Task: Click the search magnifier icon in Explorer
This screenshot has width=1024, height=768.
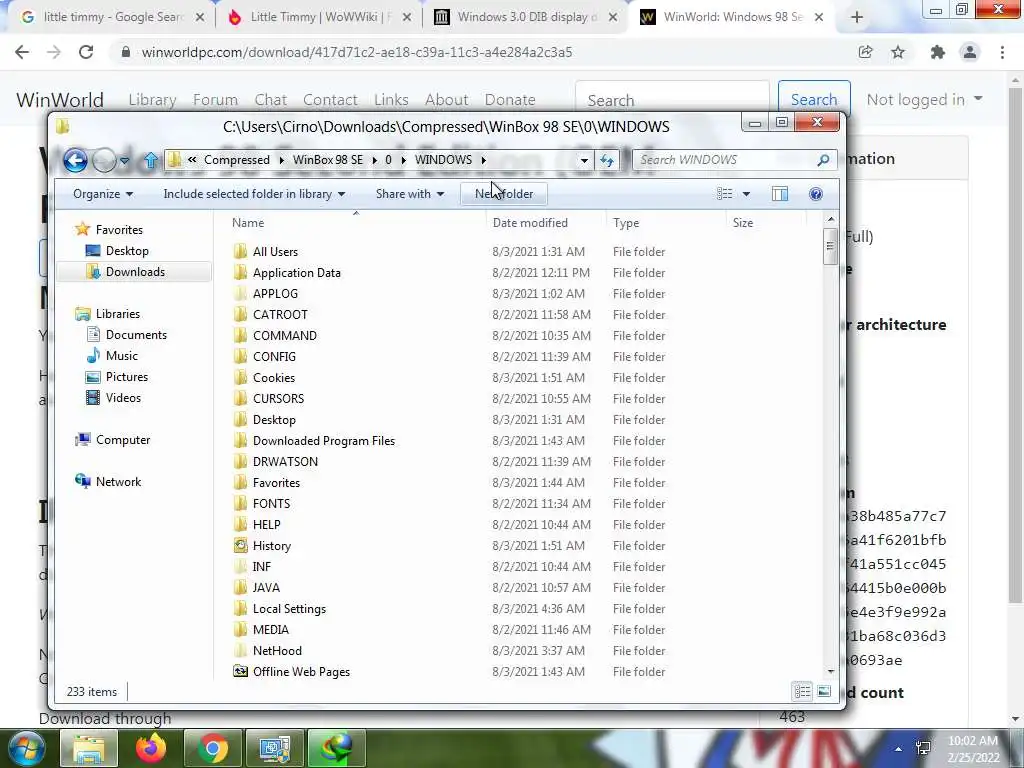Action: (x=824, y=160)
